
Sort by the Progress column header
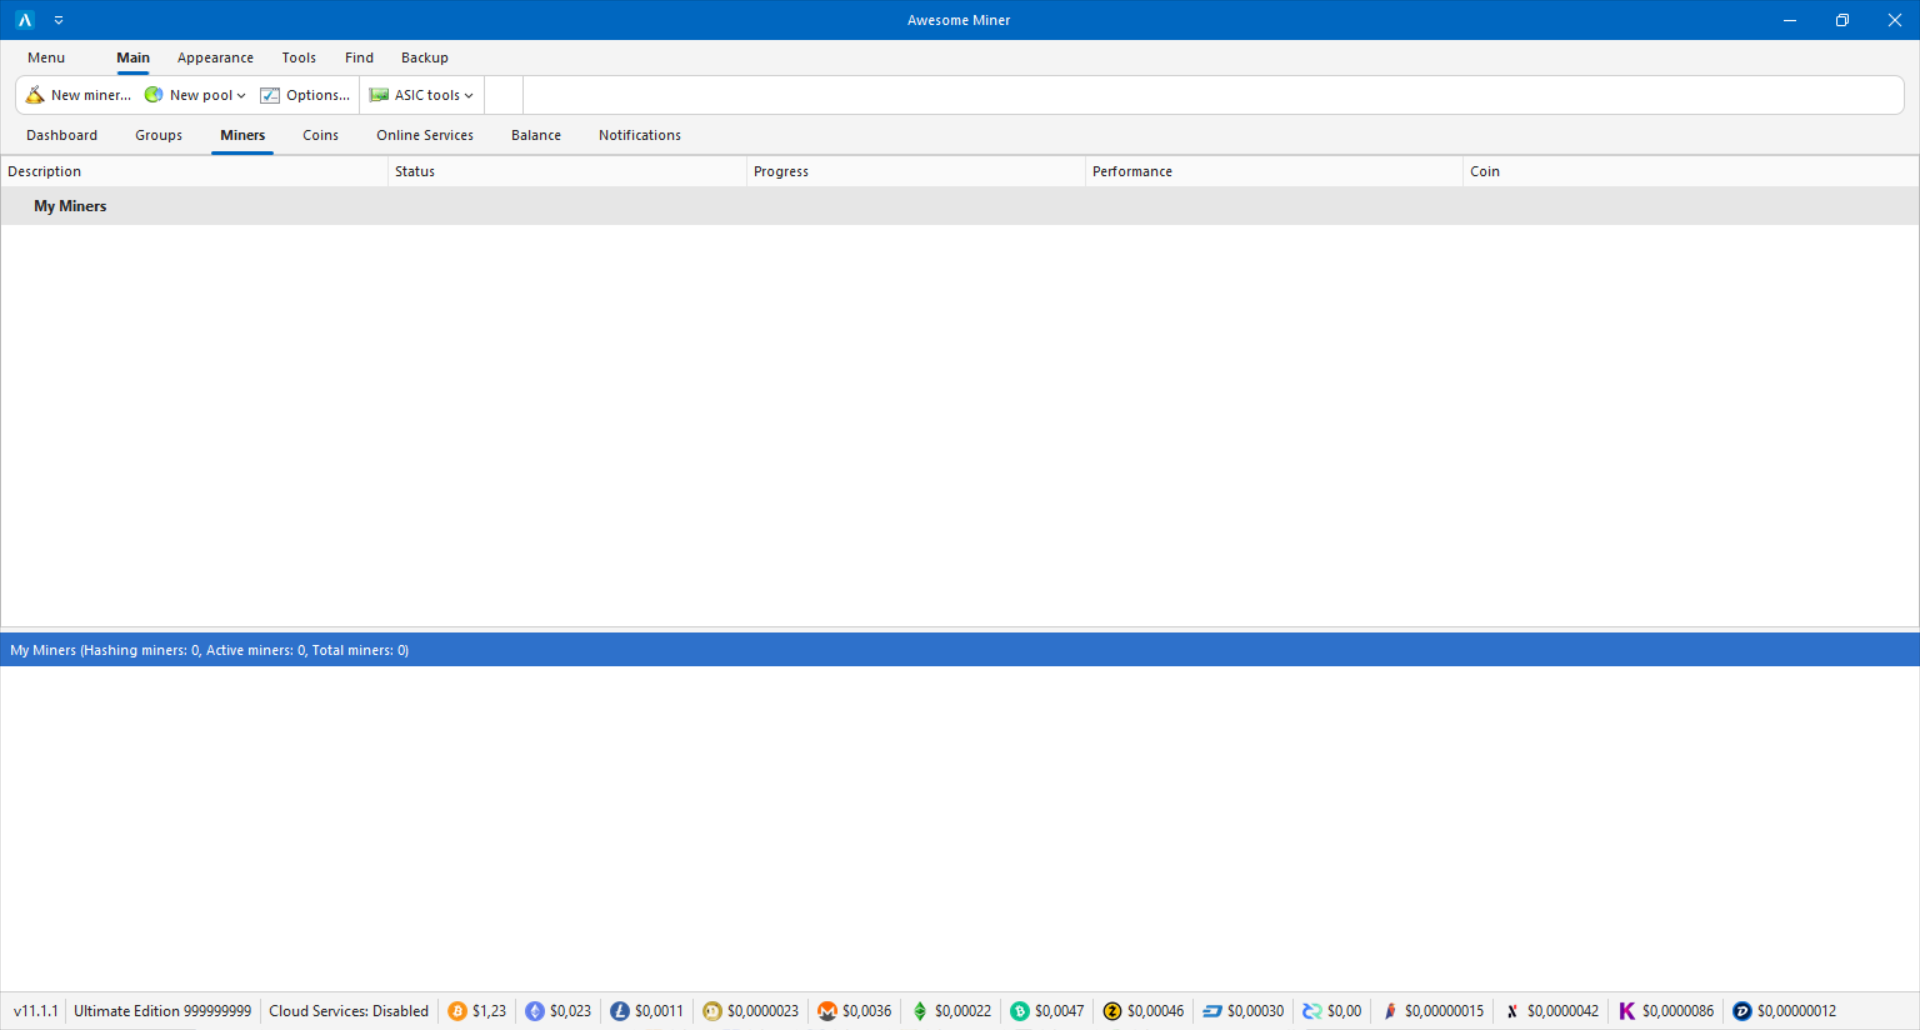[x=916, y=172]
